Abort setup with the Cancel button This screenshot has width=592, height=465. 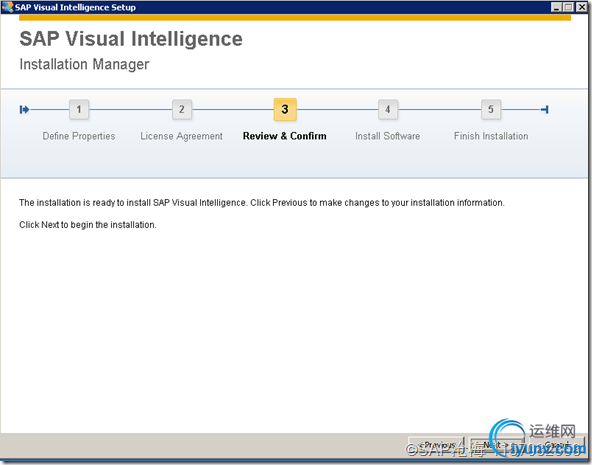(x=557, y=446)
